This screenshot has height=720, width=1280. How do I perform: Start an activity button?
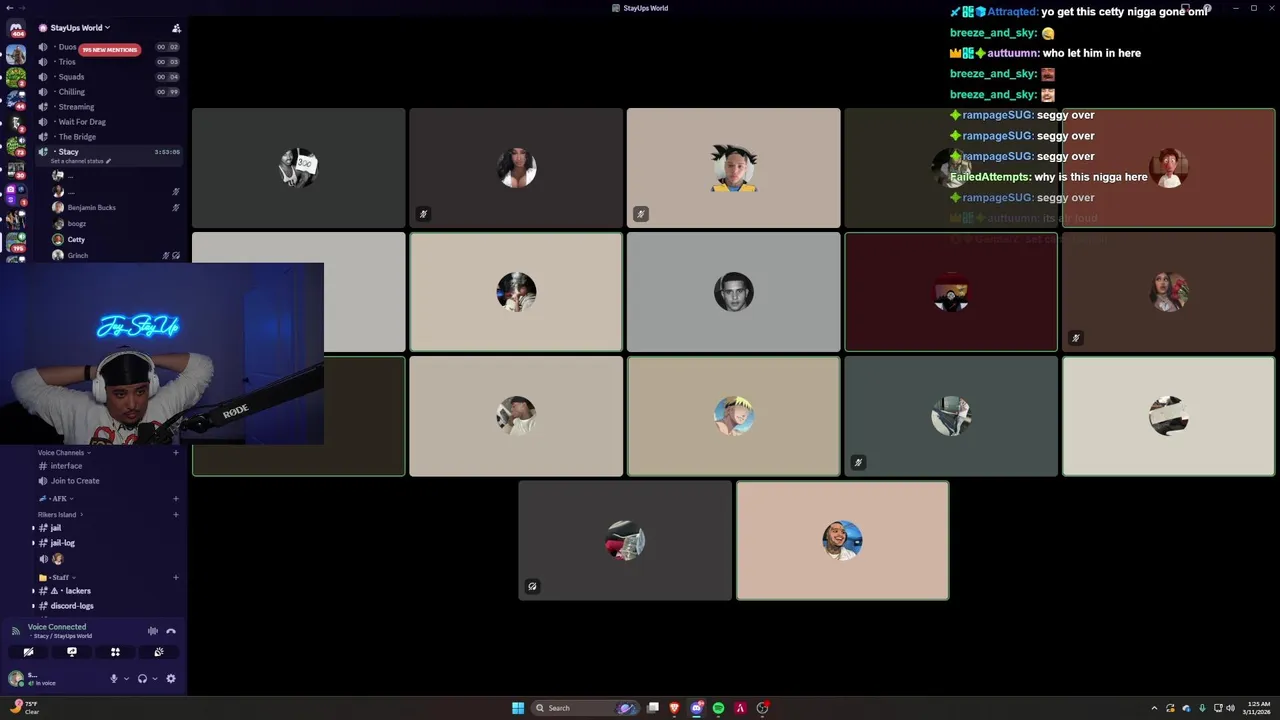[x=115, y=652]
